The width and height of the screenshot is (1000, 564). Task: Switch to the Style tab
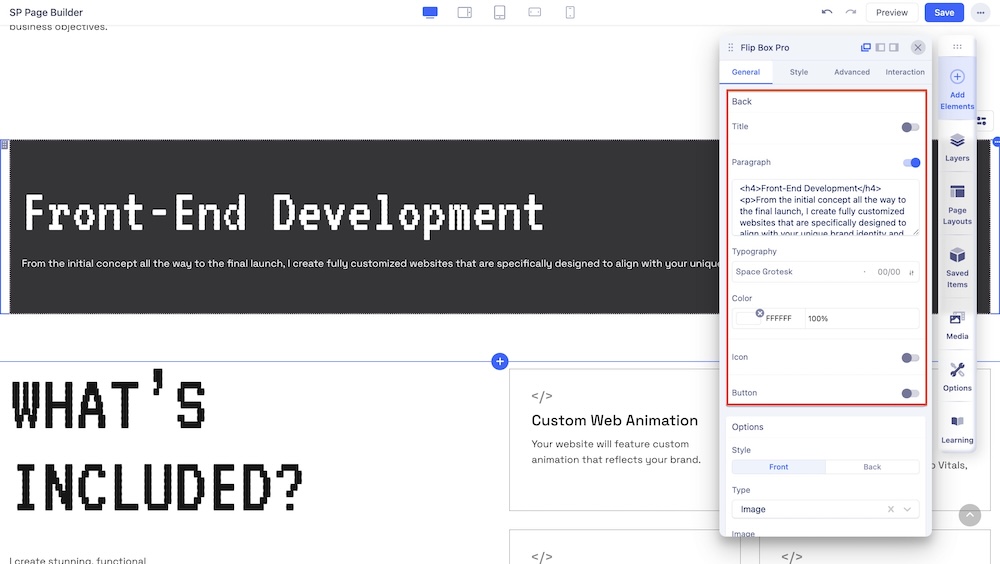point(799,72)
